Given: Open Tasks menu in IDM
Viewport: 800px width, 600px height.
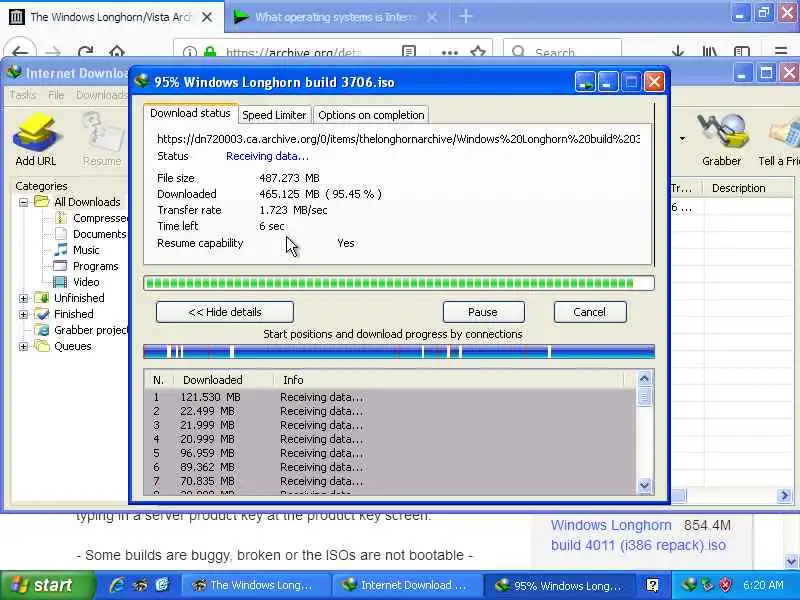Looking at the screenshot, I should (22, 95).
